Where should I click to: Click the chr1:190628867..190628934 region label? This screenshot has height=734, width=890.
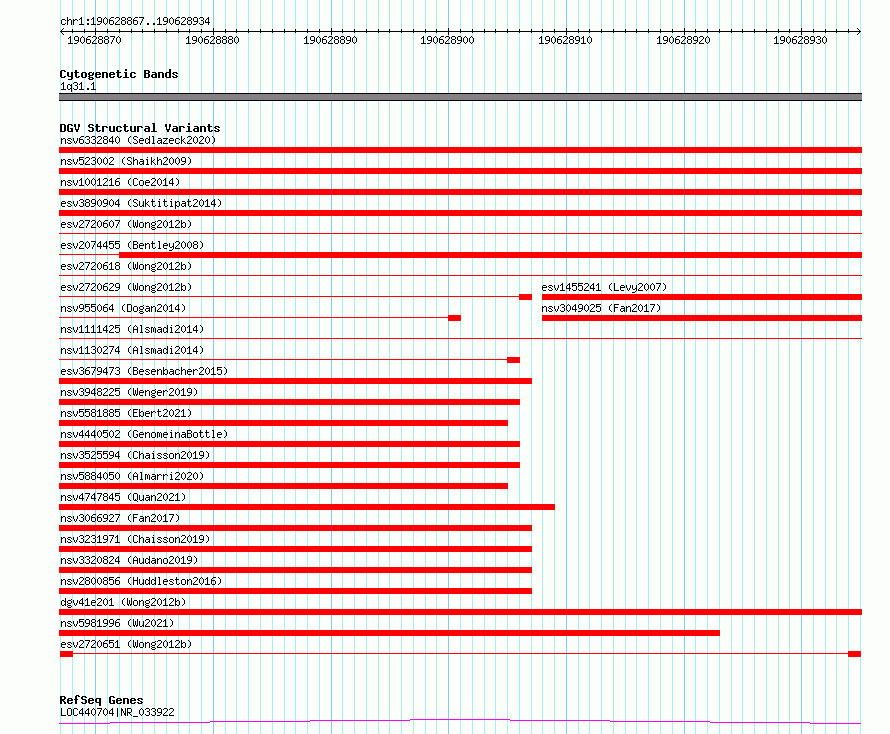(x=135, y=21)
